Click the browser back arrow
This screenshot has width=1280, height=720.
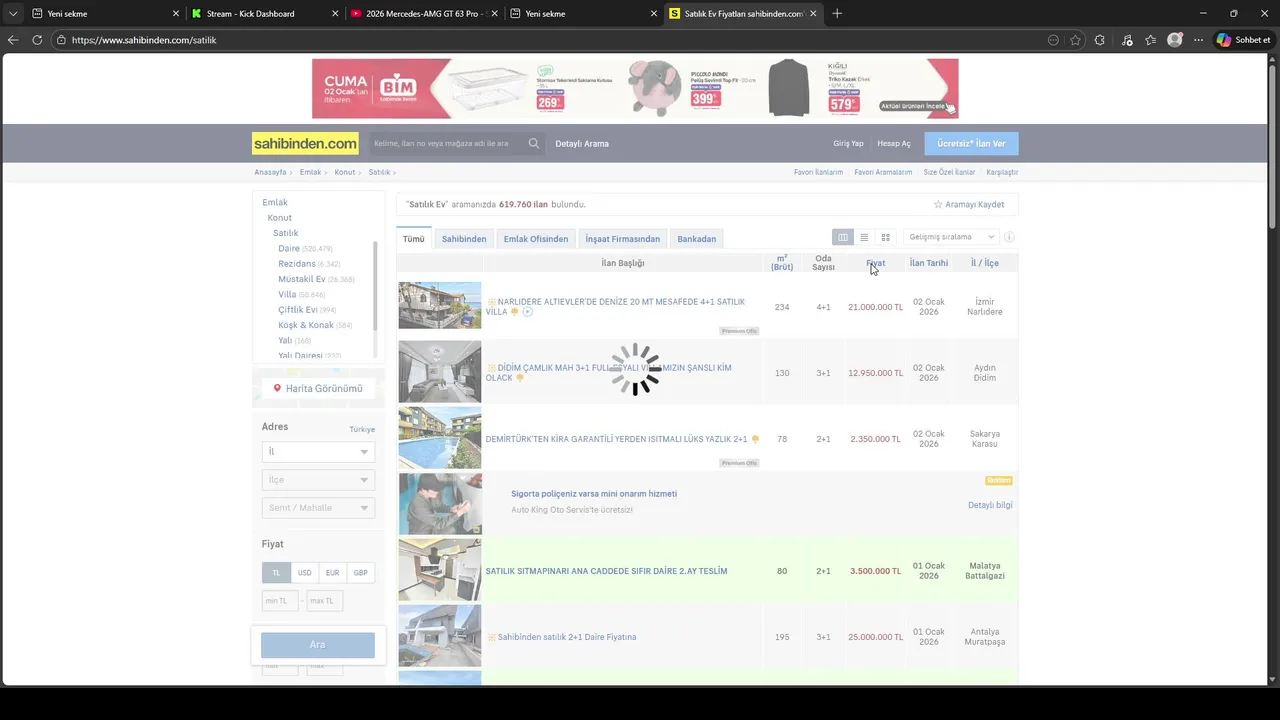13,40
